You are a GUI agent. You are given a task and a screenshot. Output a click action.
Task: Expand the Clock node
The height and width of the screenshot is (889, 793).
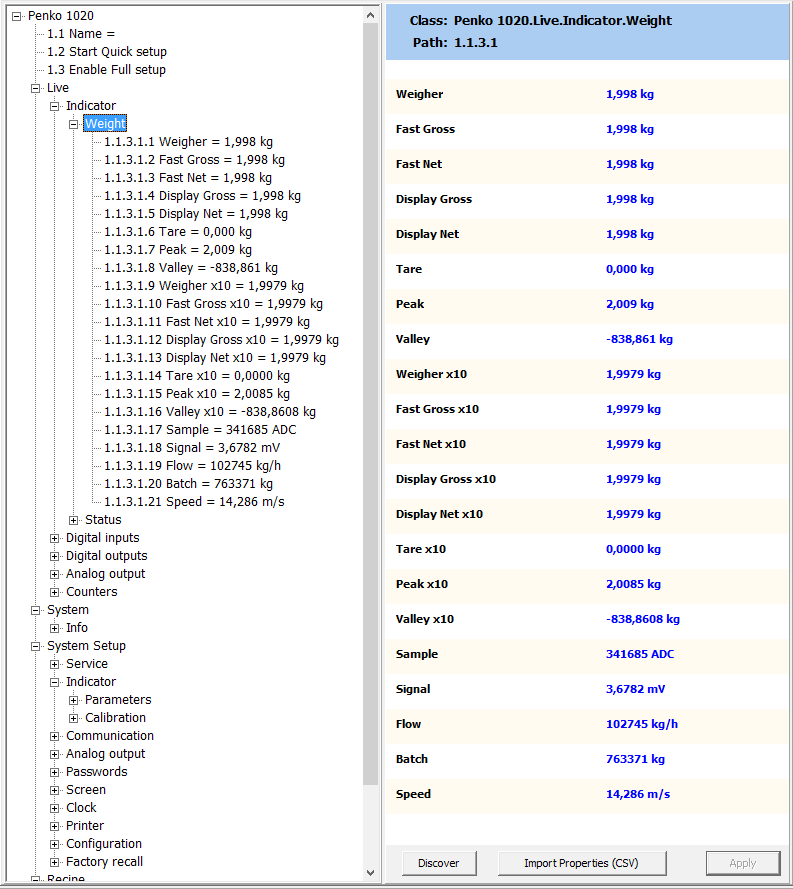click(x=54, y=808)
